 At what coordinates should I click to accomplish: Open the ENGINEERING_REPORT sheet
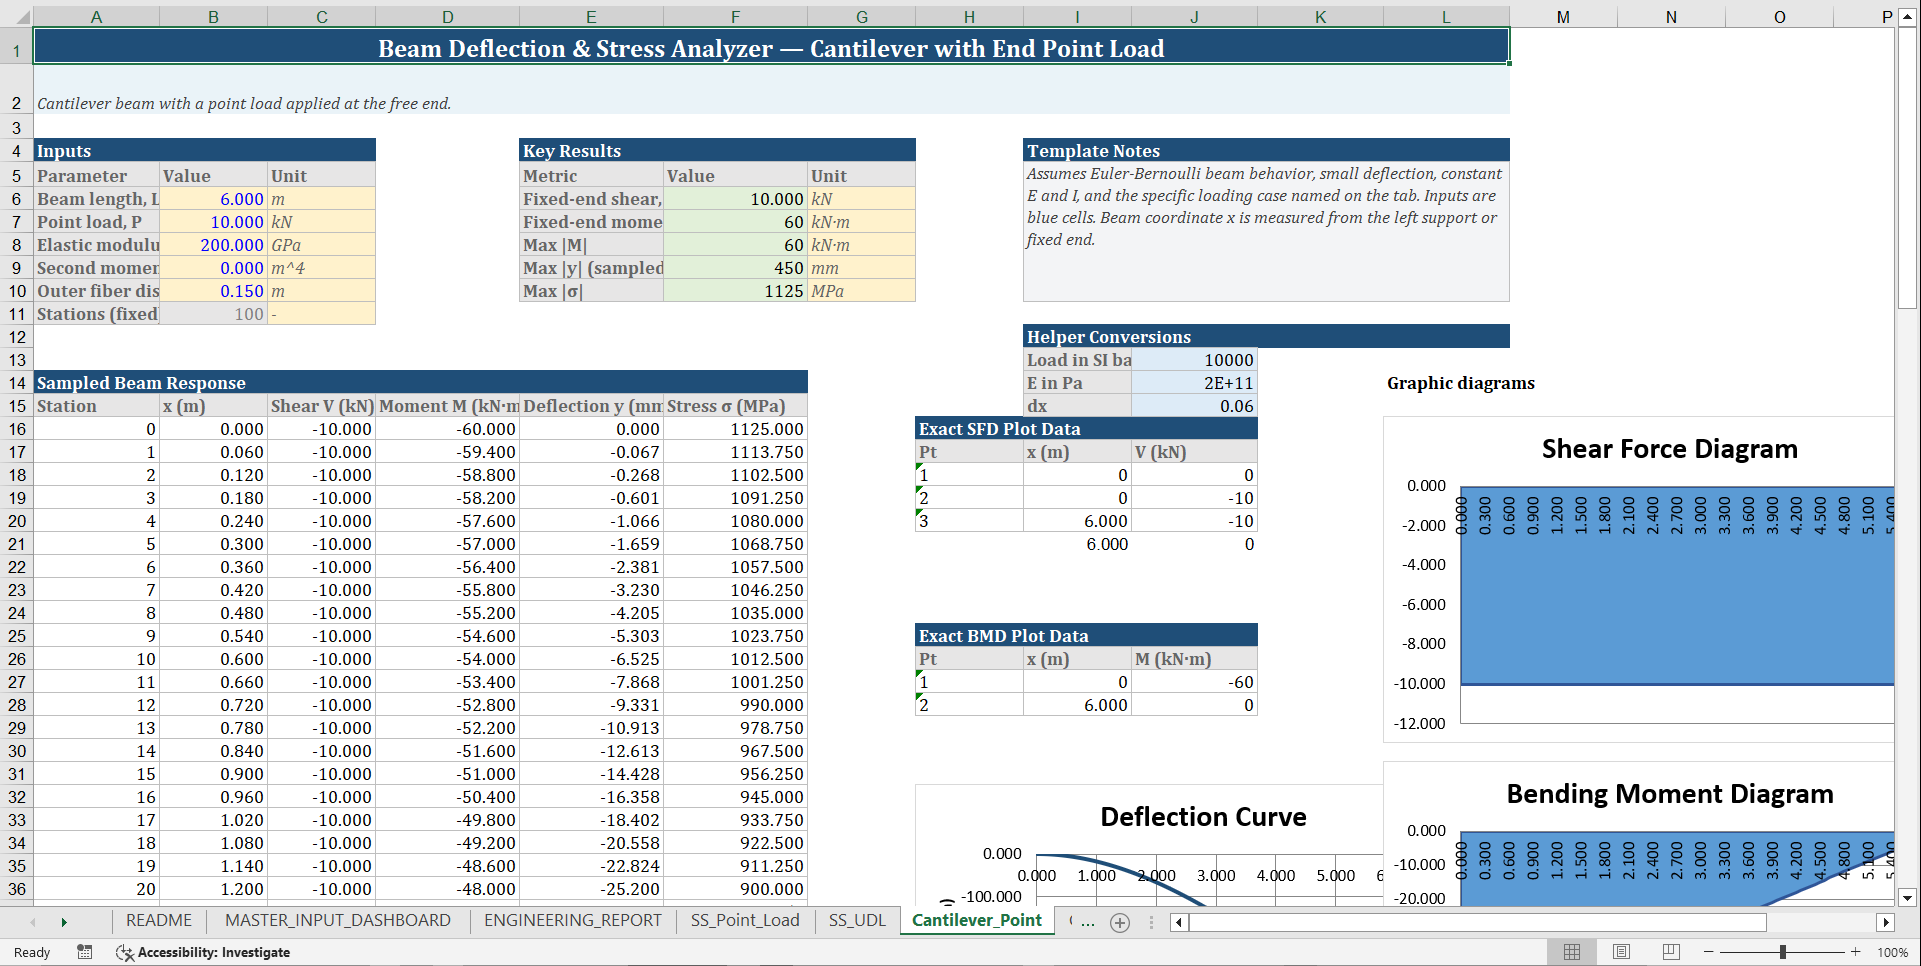(x=571, y=920)
